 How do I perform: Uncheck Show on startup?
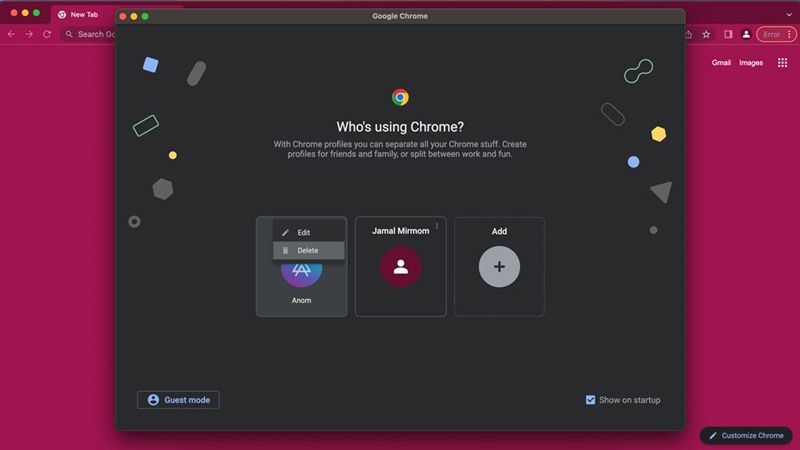(590, 400)
